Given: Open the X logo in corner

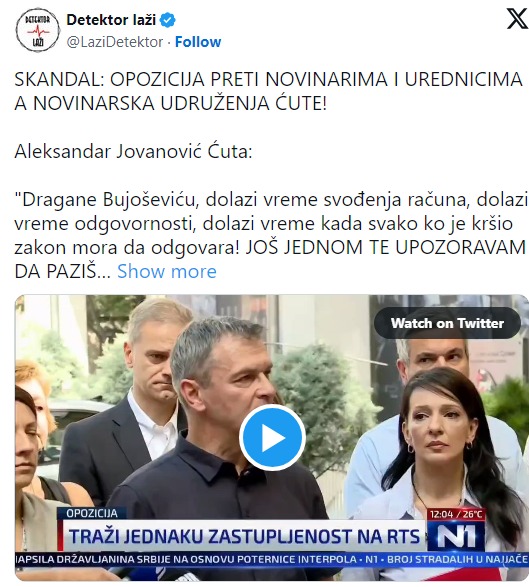Looking at the screenshot, I should (x=517, y=19).
